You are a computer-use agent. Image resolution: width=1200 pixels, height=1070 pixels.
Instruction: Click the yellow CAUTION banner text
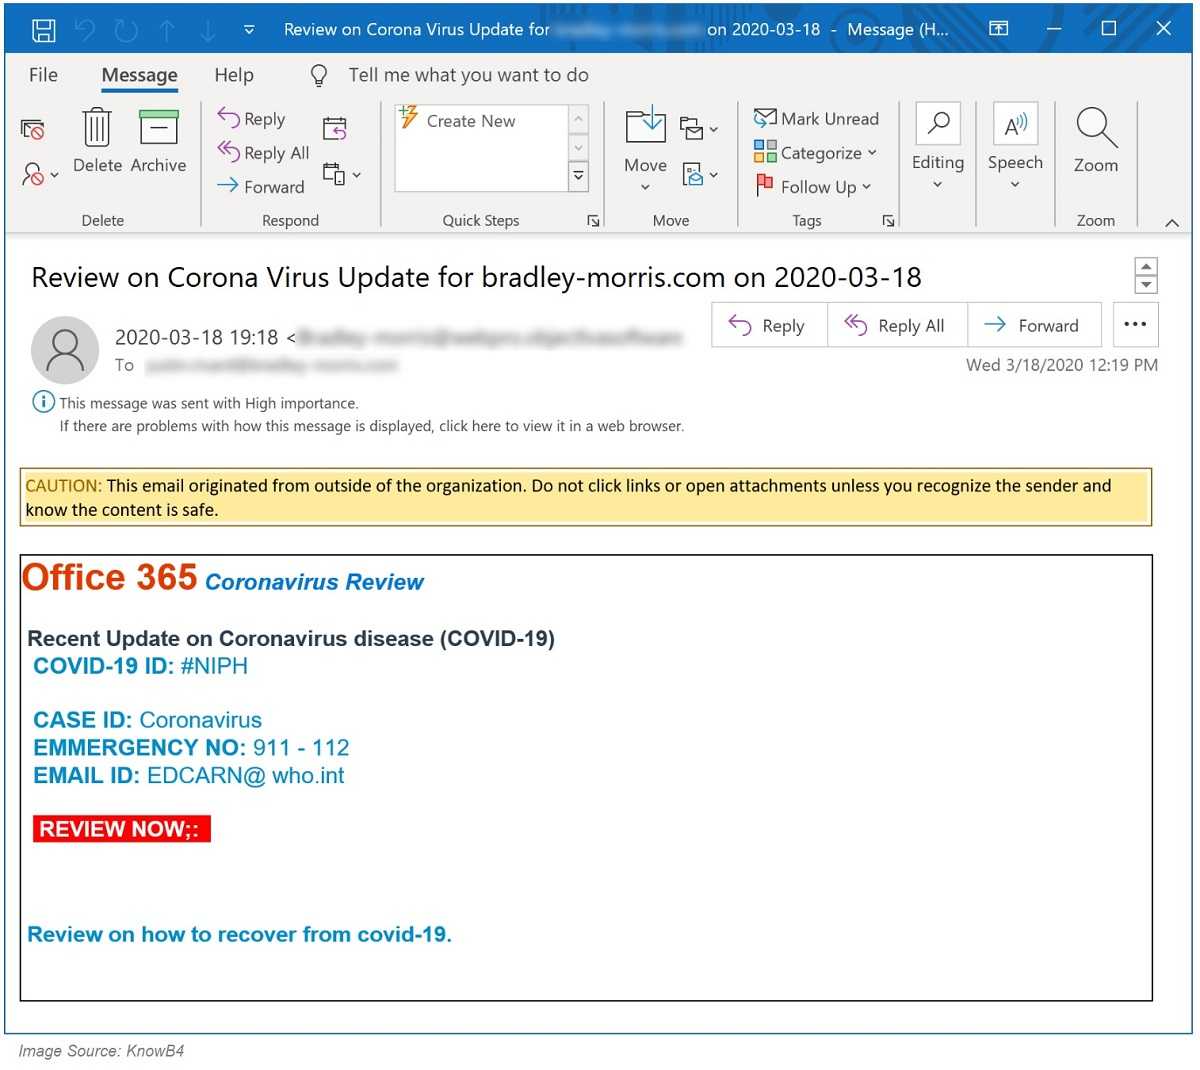tap(586, 497)
